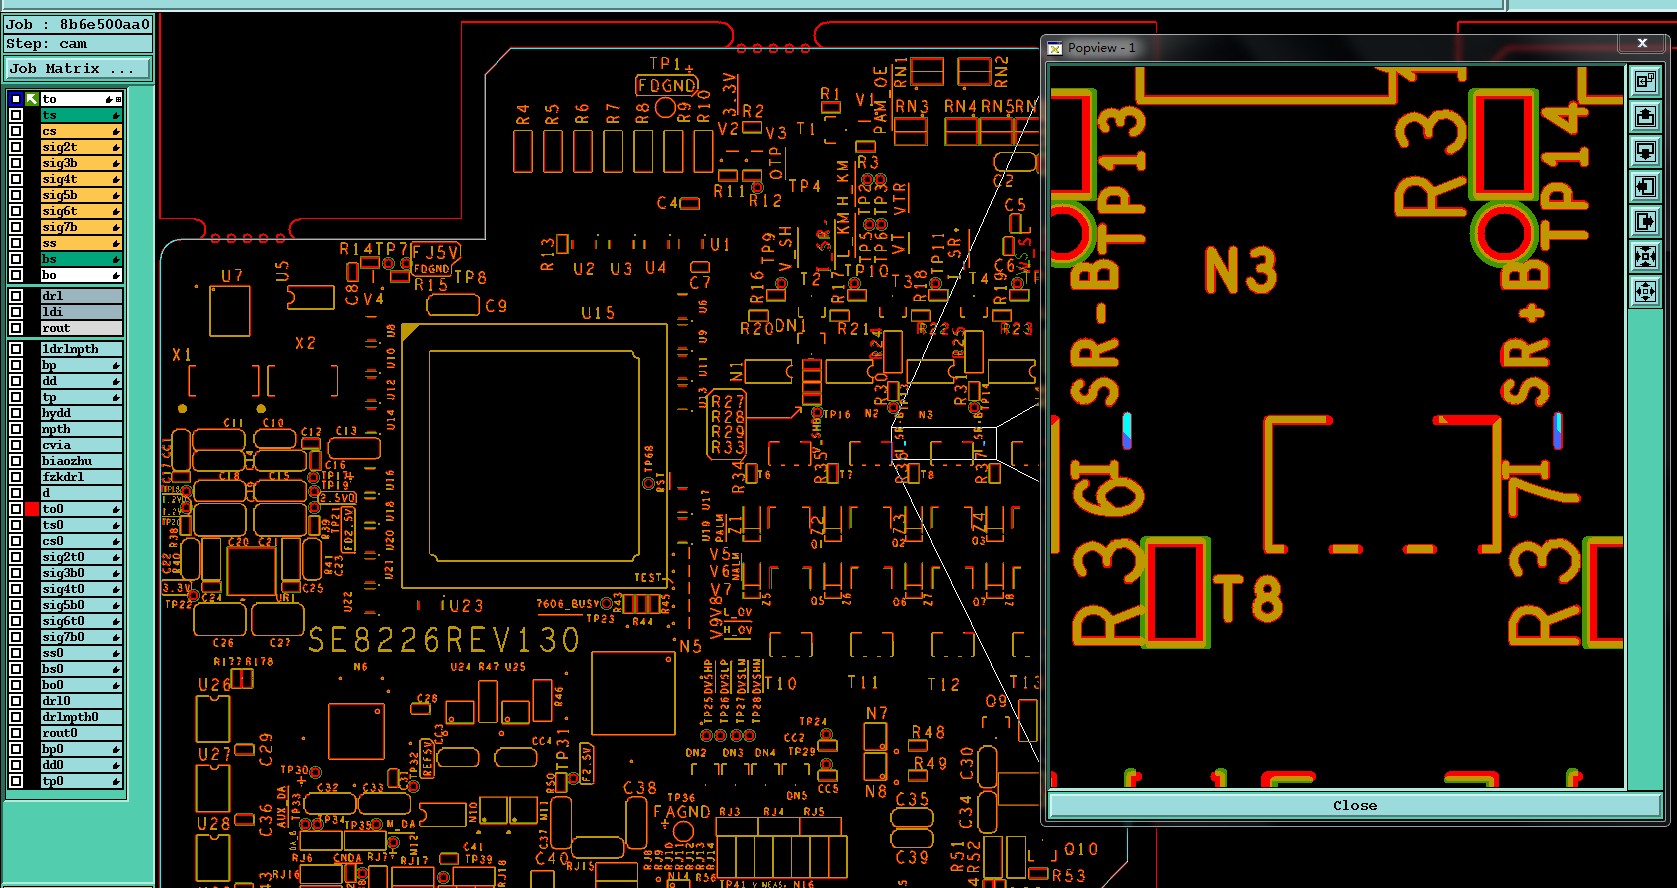Click the pencil icon on layer bo
Image resolution: width=1677 pixels, height=888 pixels.
pos(116,275)
